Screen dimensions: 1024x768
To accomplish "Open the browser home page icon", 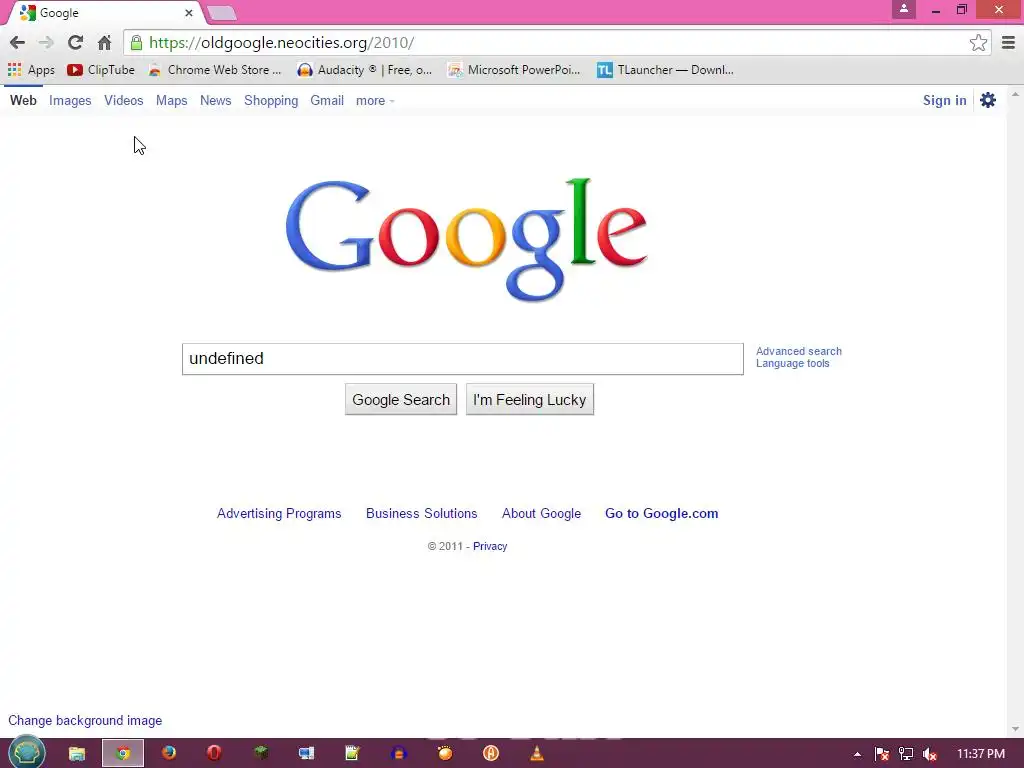I will click(104, 43).
